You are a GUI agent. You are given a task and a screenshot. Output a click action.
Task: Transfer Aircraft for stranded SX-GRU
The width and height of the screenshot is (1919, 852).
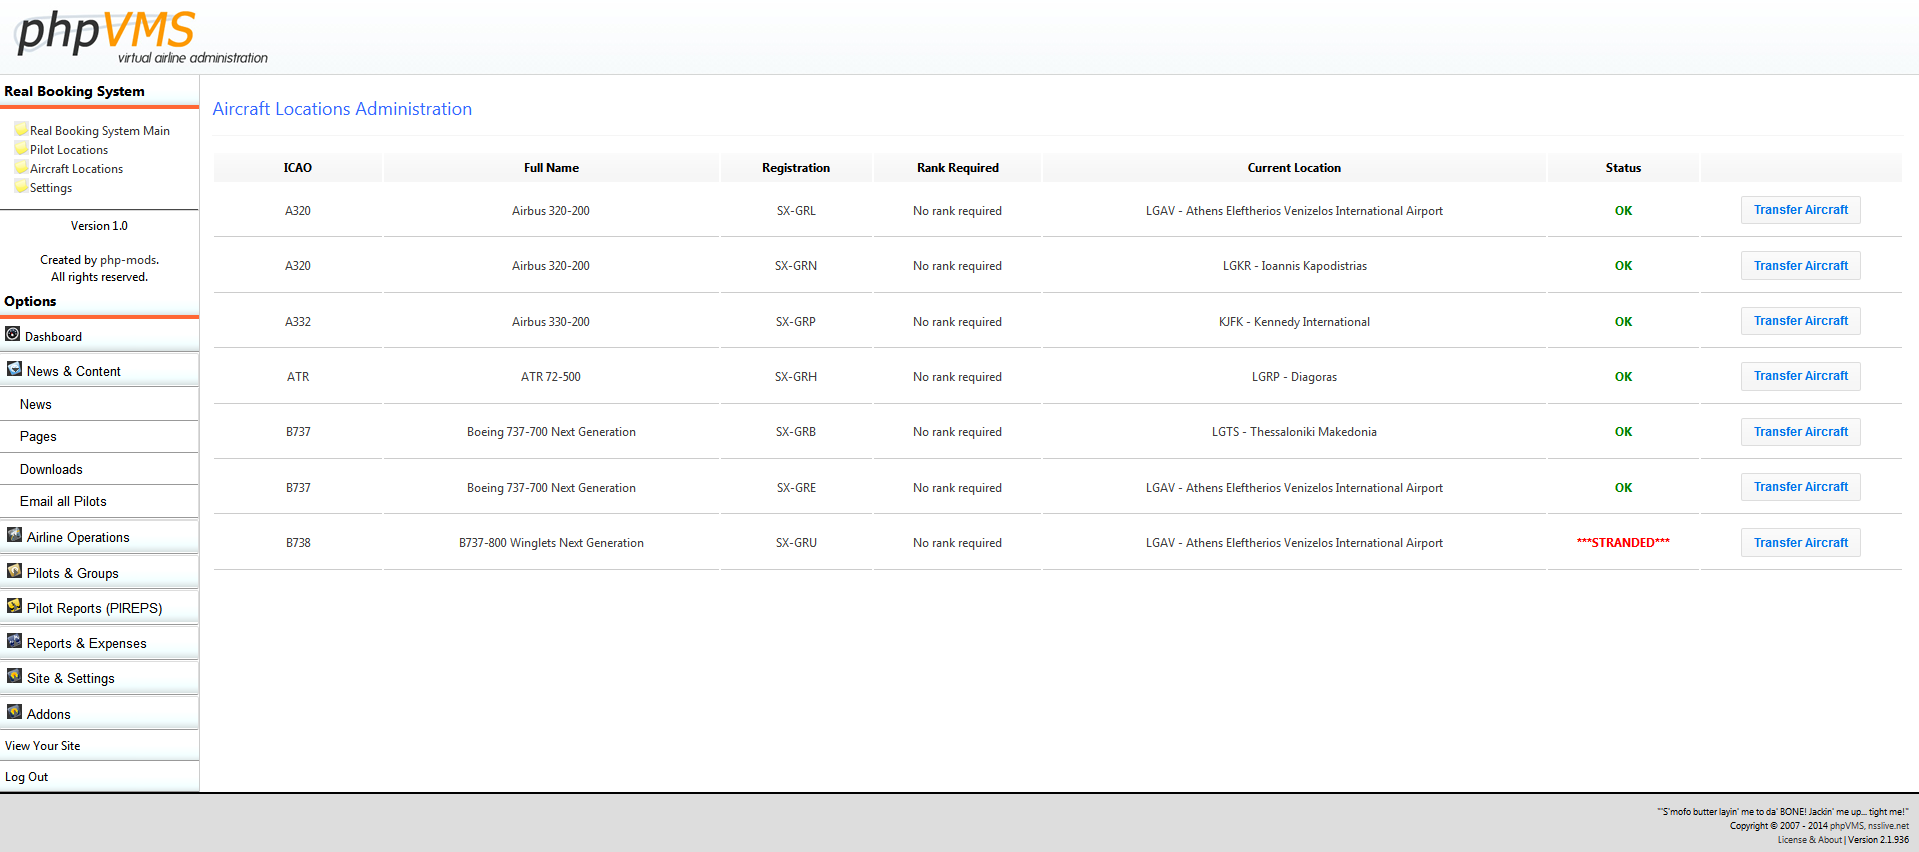[1801, 543]
